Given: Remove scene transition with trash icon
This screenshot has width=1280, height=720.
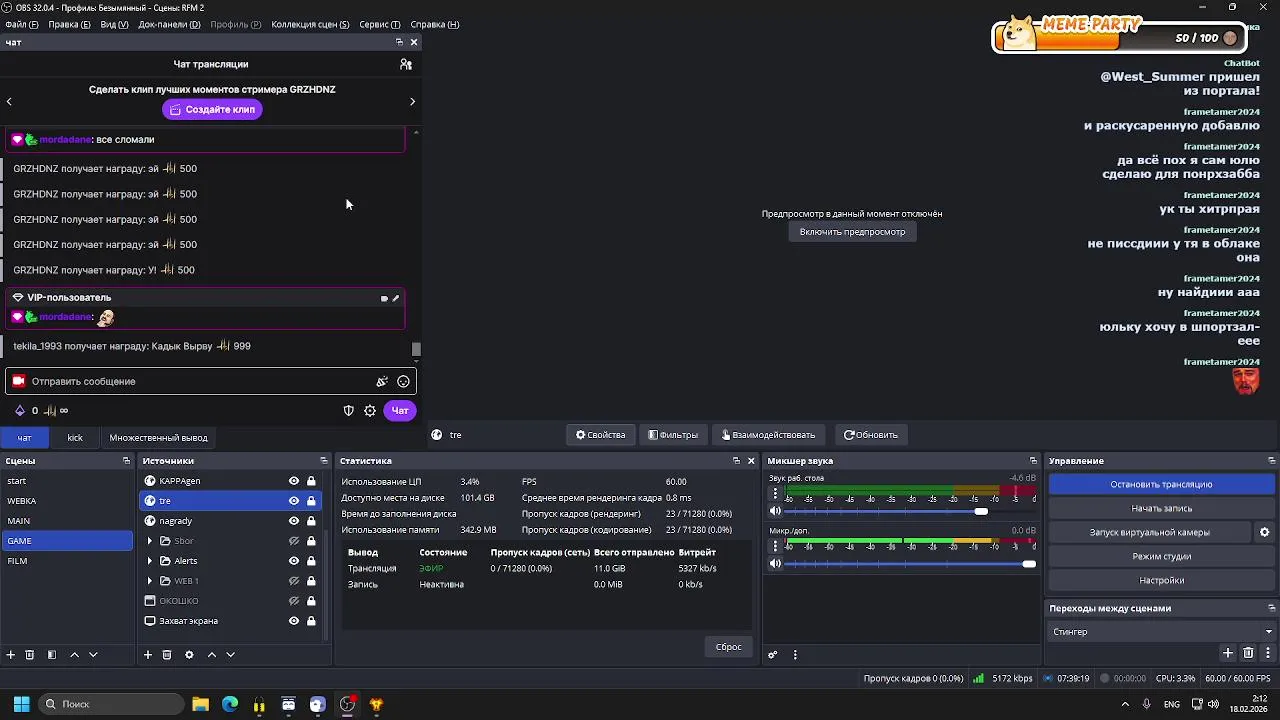Looking at the screenshot, I should point(1248,653).
